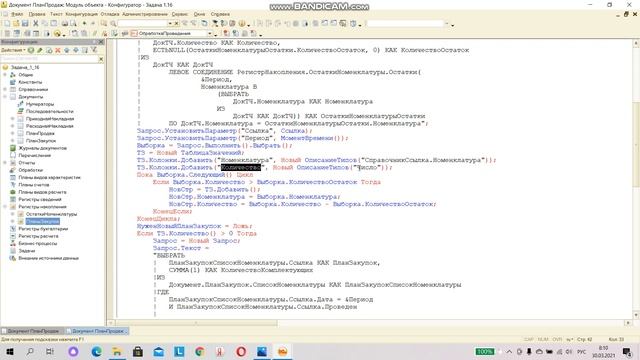Click the Save (floppy disk) icon

point(25,24)
